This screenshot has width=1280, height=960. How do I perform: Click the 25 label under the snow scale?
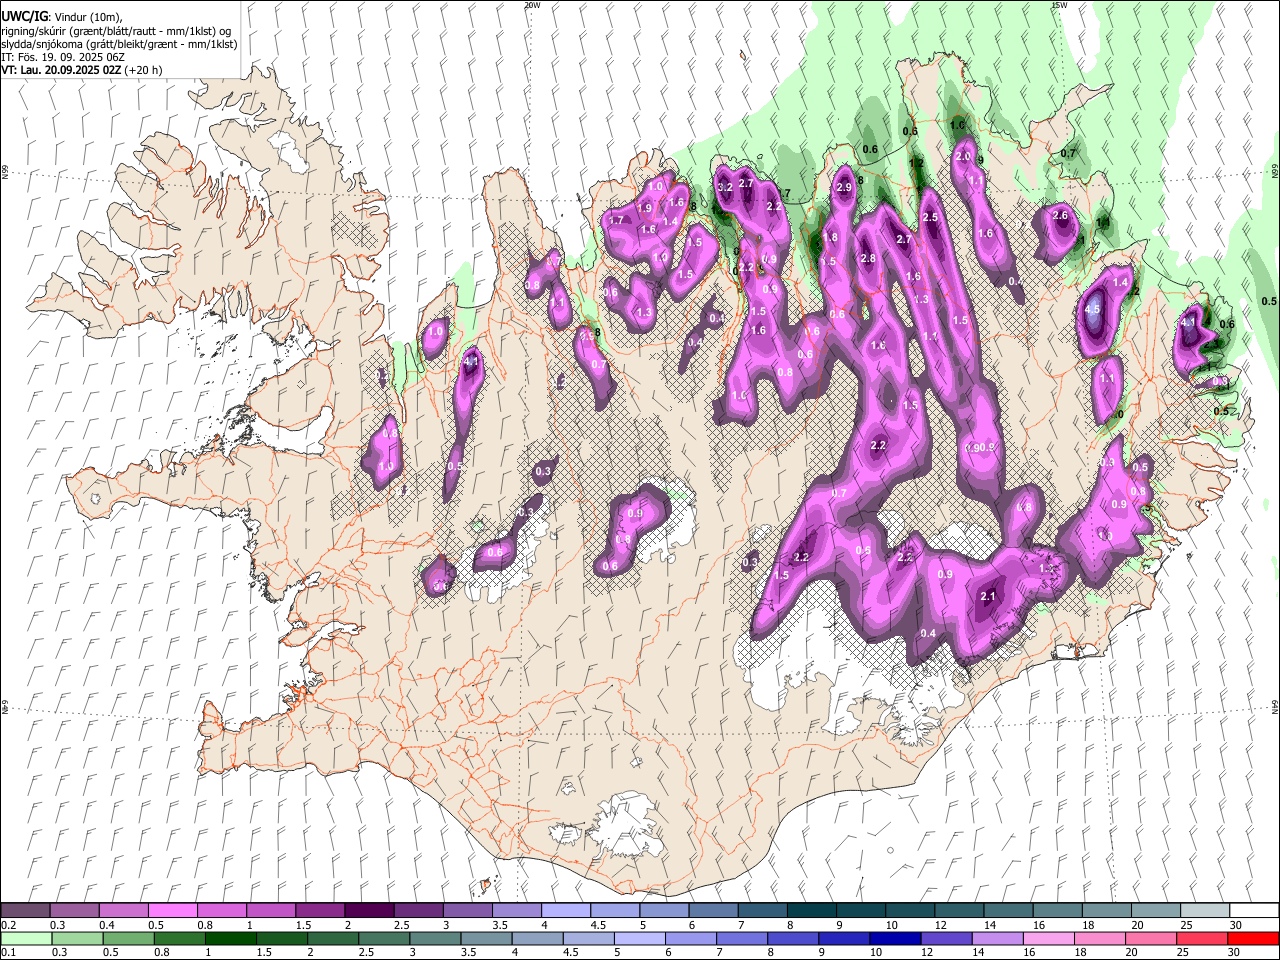(1187, 924)
